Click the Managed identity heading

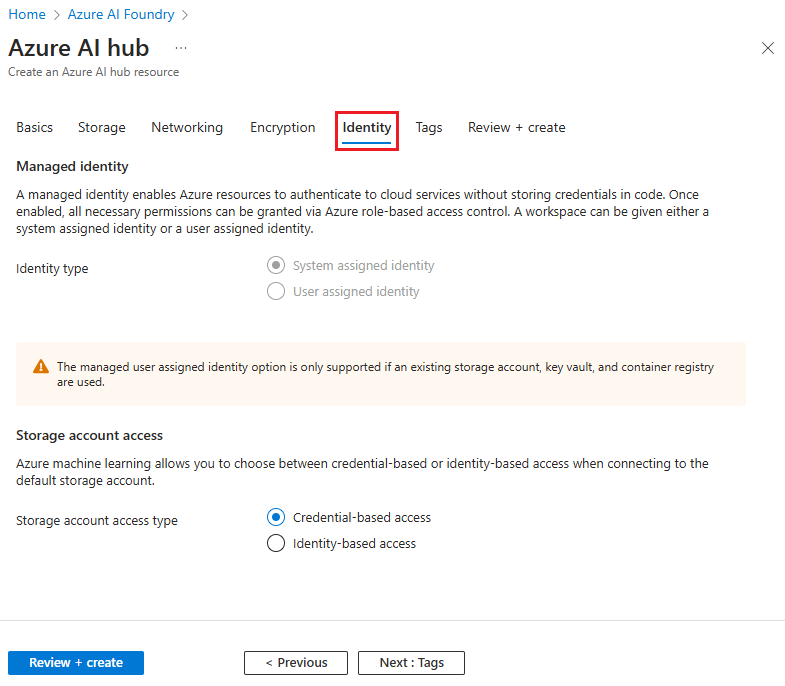coord(73,166)
